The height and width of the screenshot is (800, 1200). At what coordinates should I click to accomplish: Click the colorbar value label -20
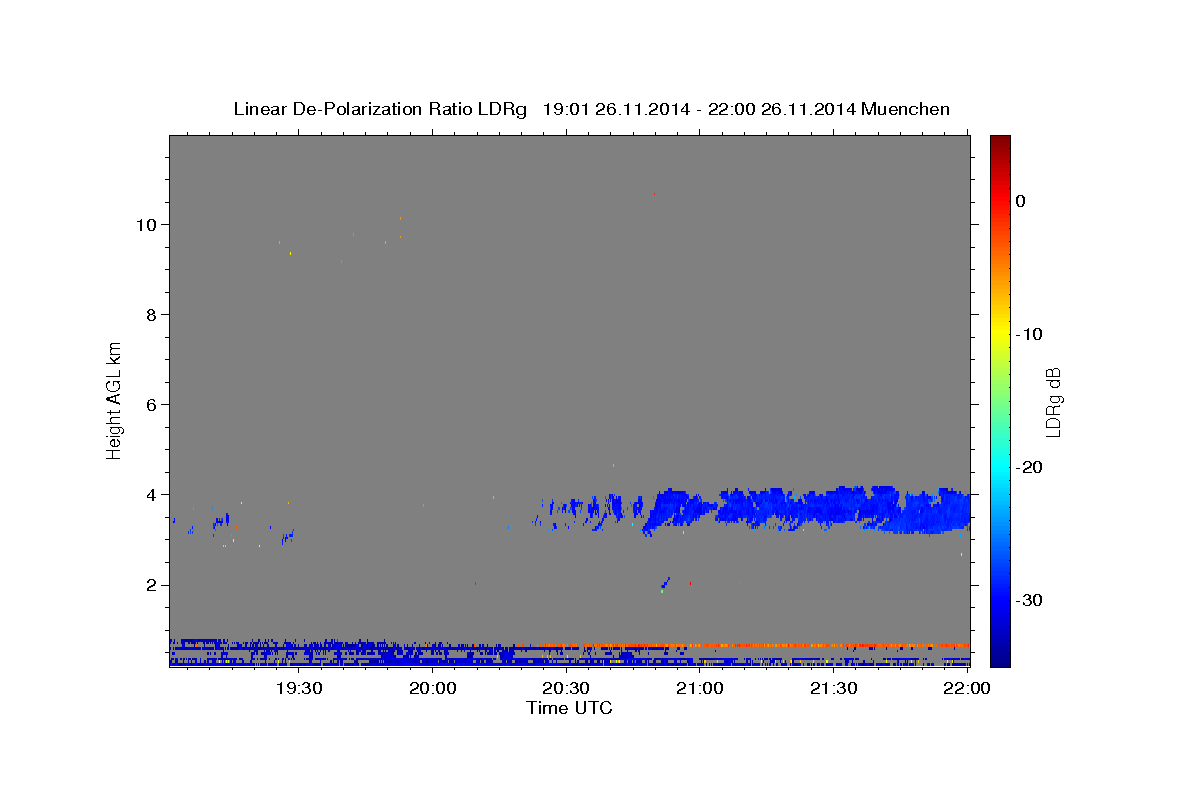coord(1028,467)
